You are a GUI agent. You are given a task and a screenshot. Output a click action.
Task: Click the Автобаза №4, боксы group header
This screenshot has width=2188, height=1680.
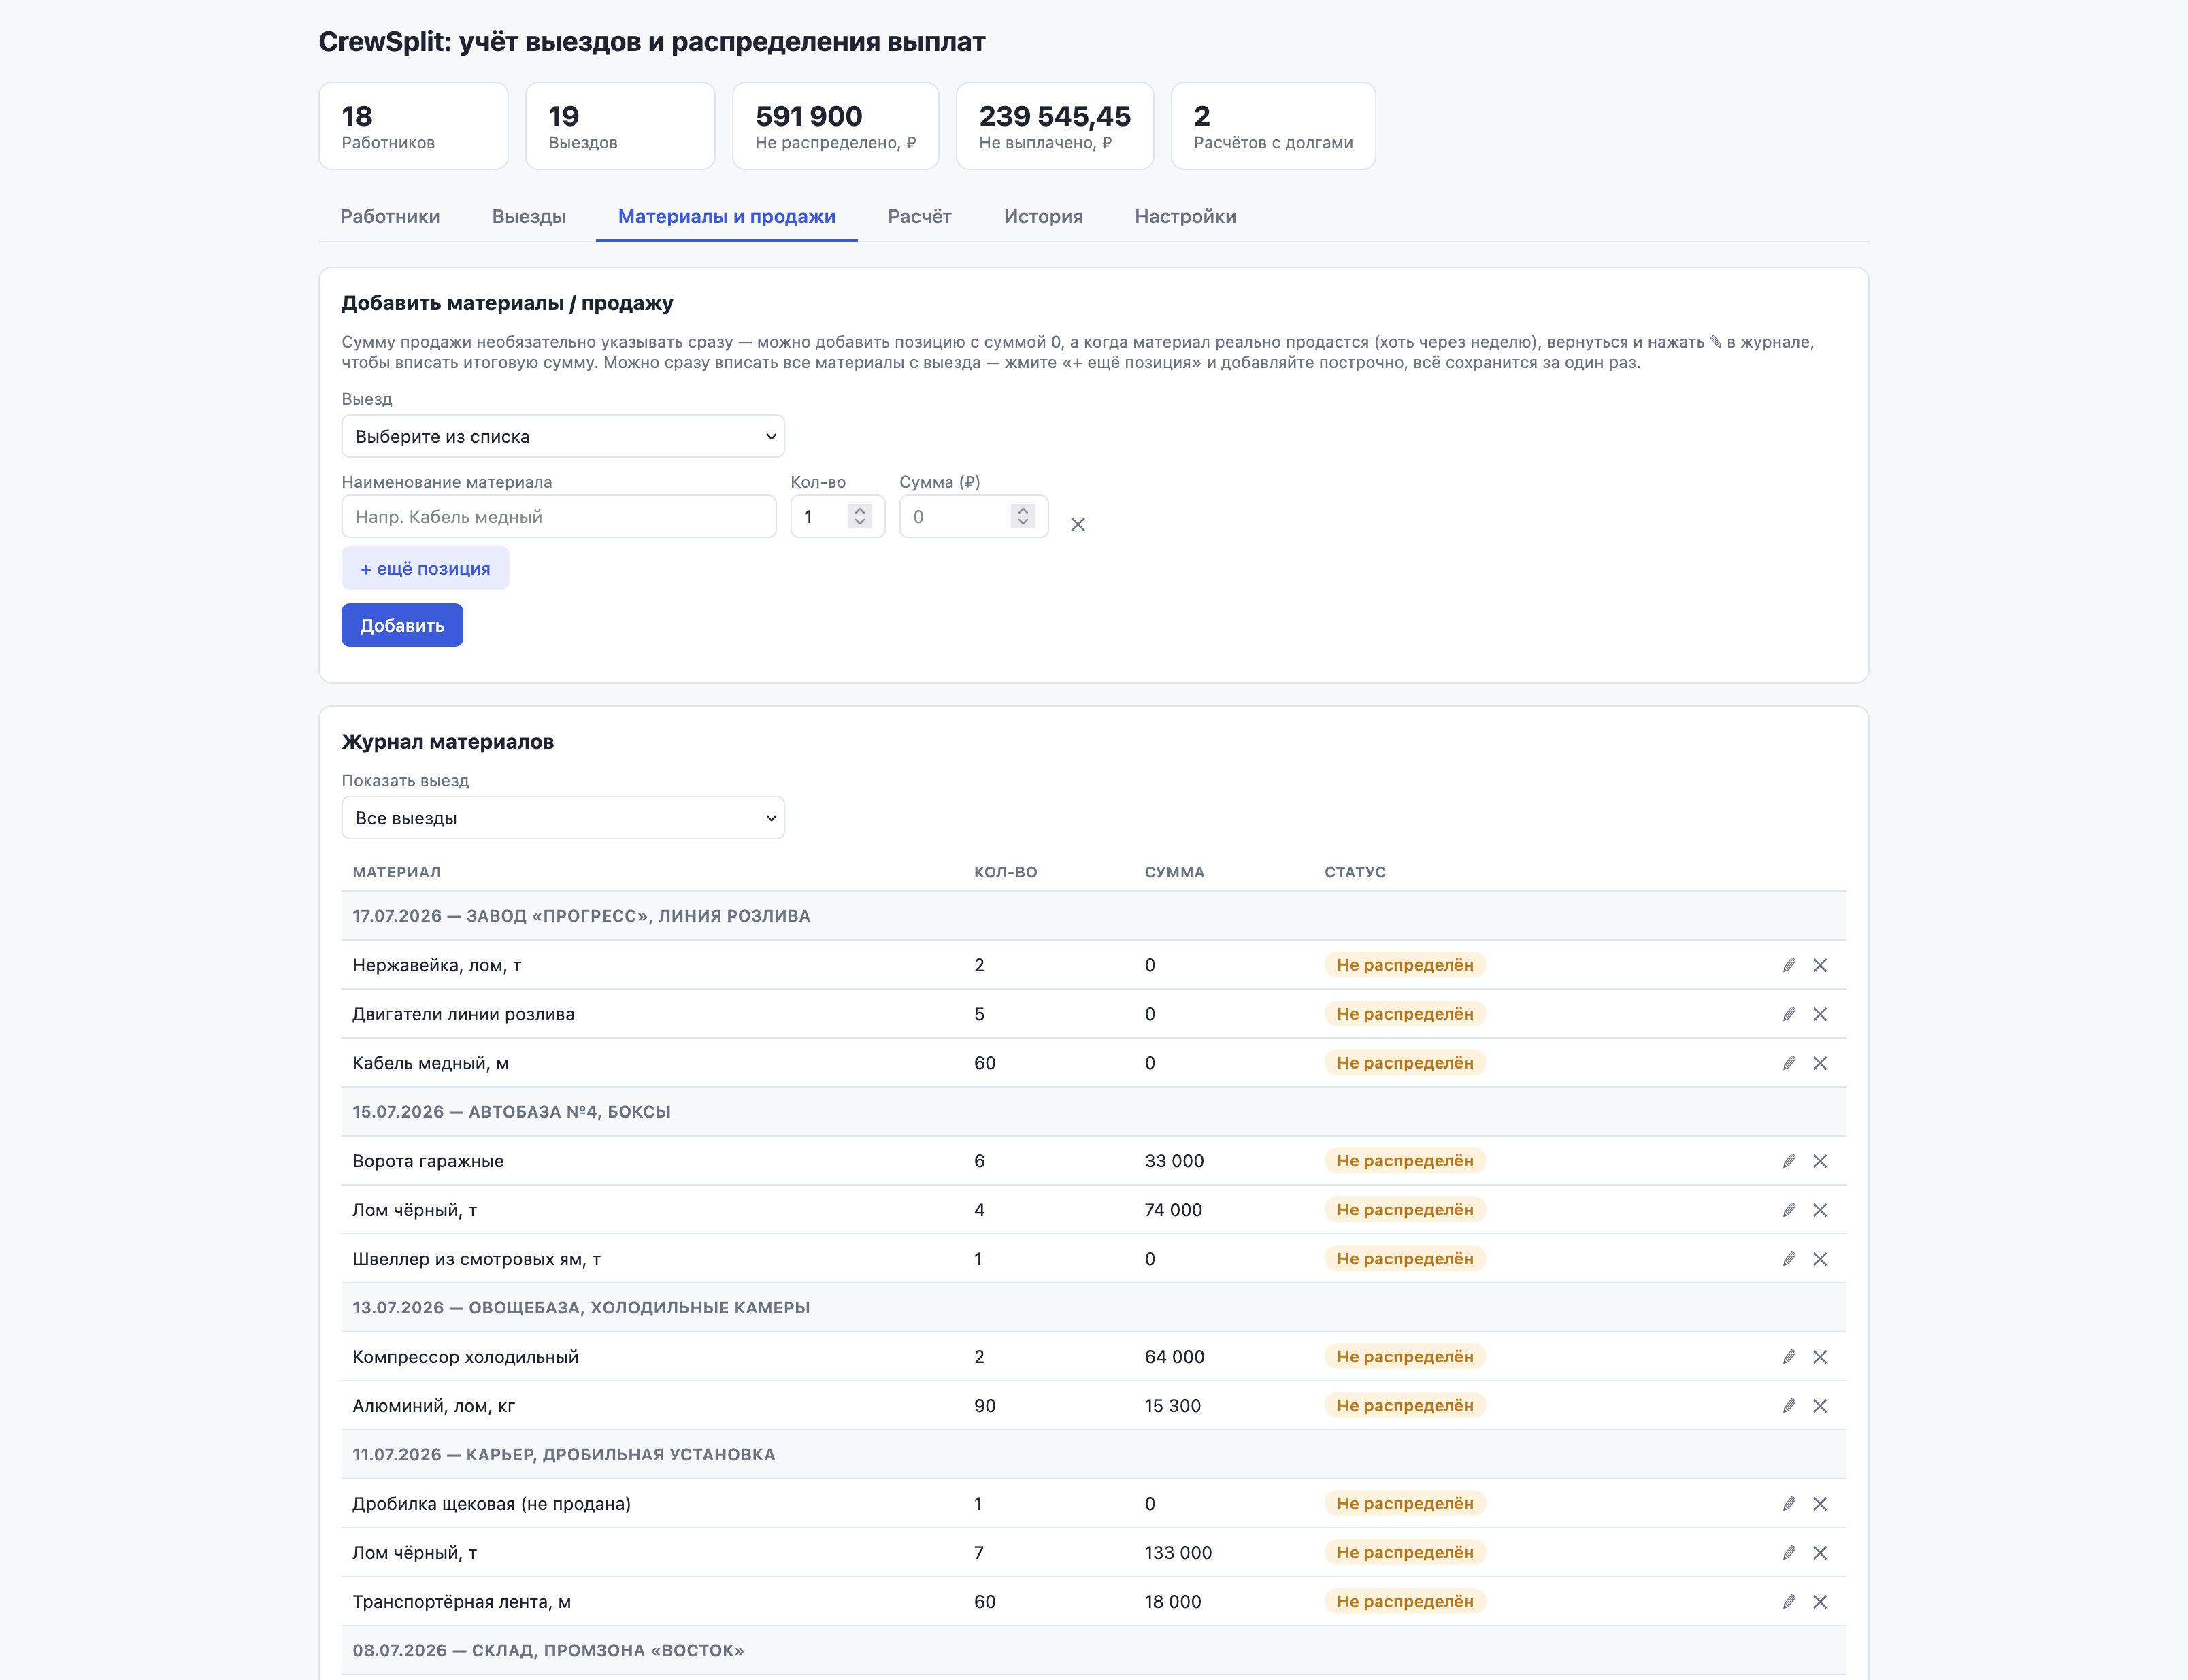click(x=1094, y=1112)
